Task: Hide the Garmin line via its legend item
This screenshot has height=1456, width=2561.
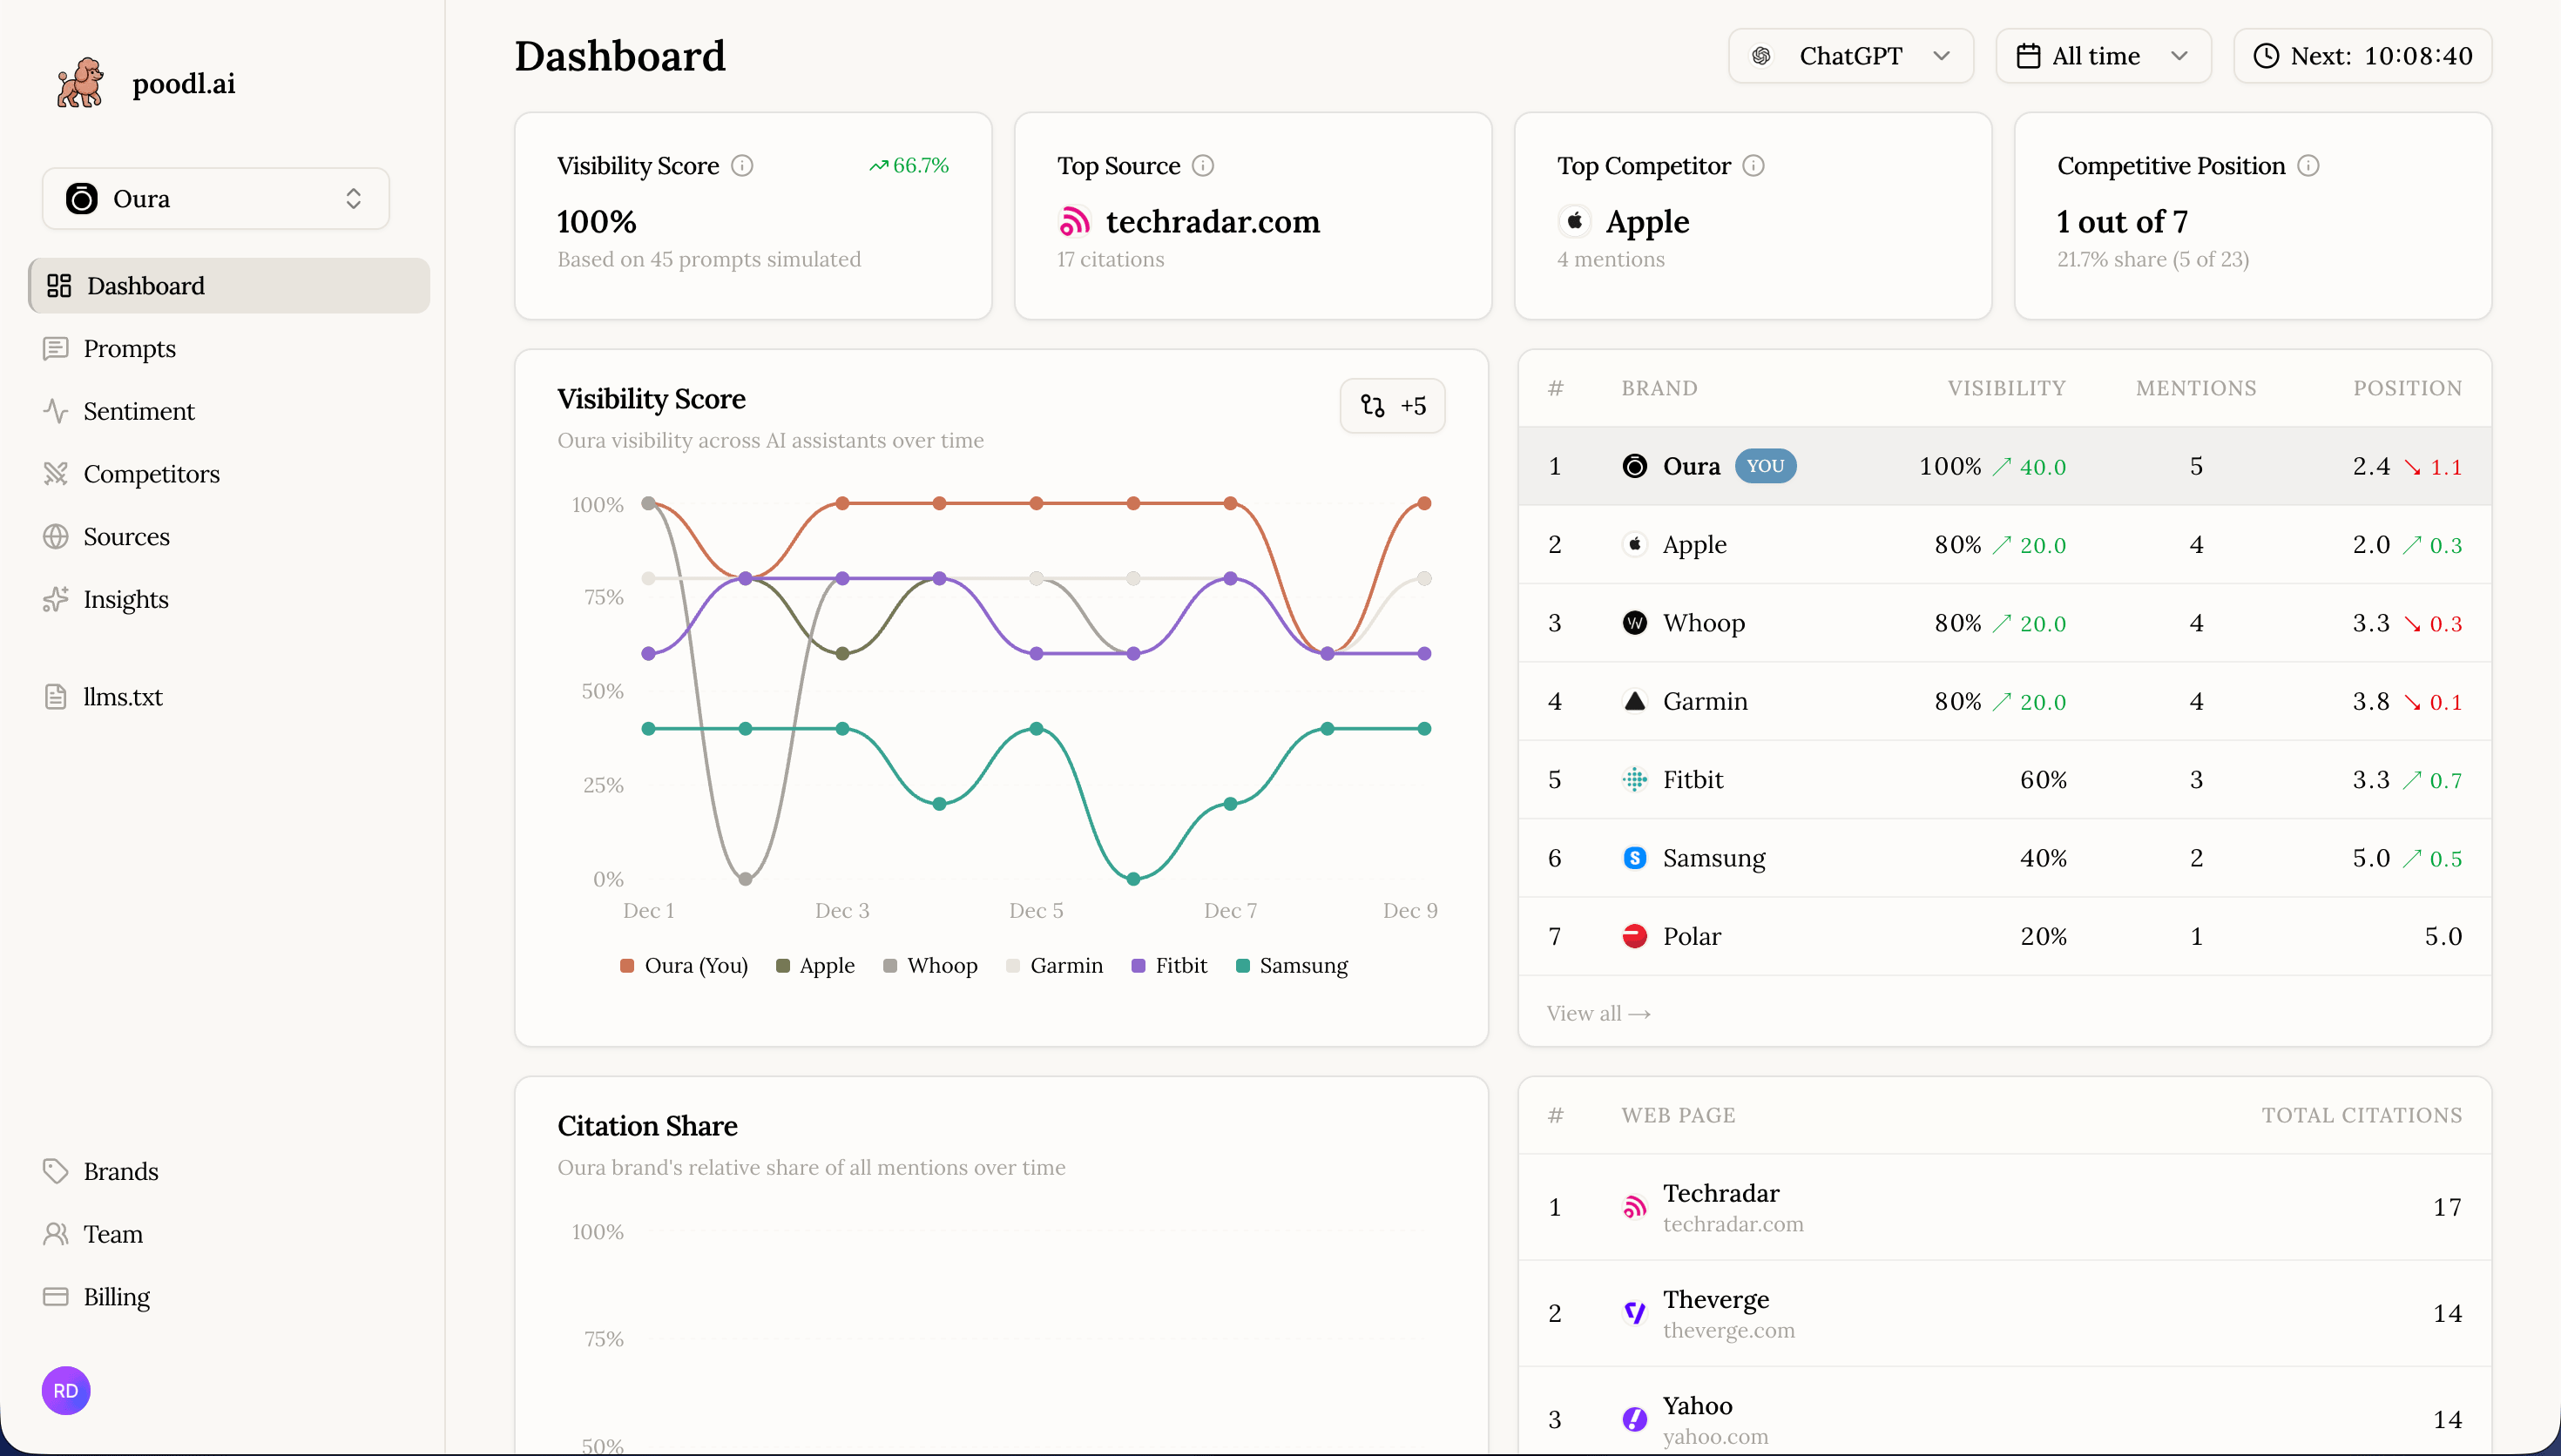Action: (x=1055, y=965)
